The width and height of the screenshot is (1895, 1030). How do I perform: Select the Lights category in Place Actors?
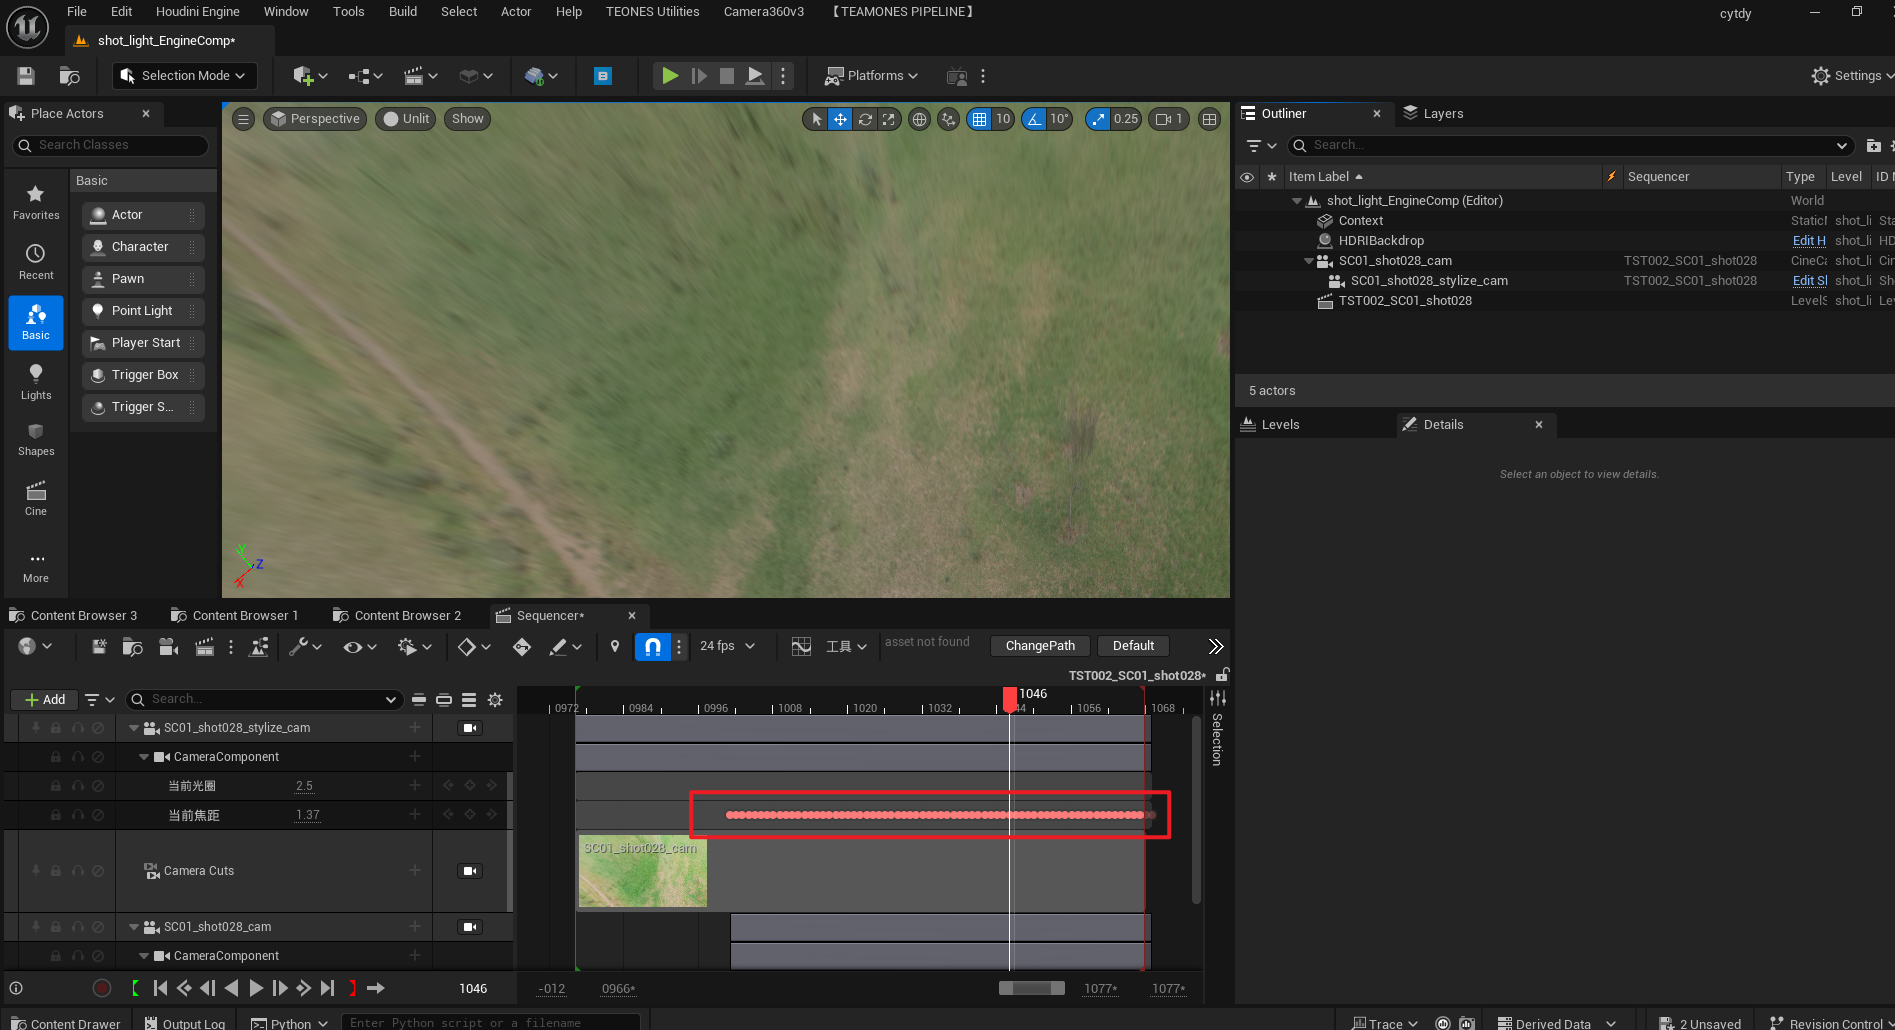[x=36, y=380]
